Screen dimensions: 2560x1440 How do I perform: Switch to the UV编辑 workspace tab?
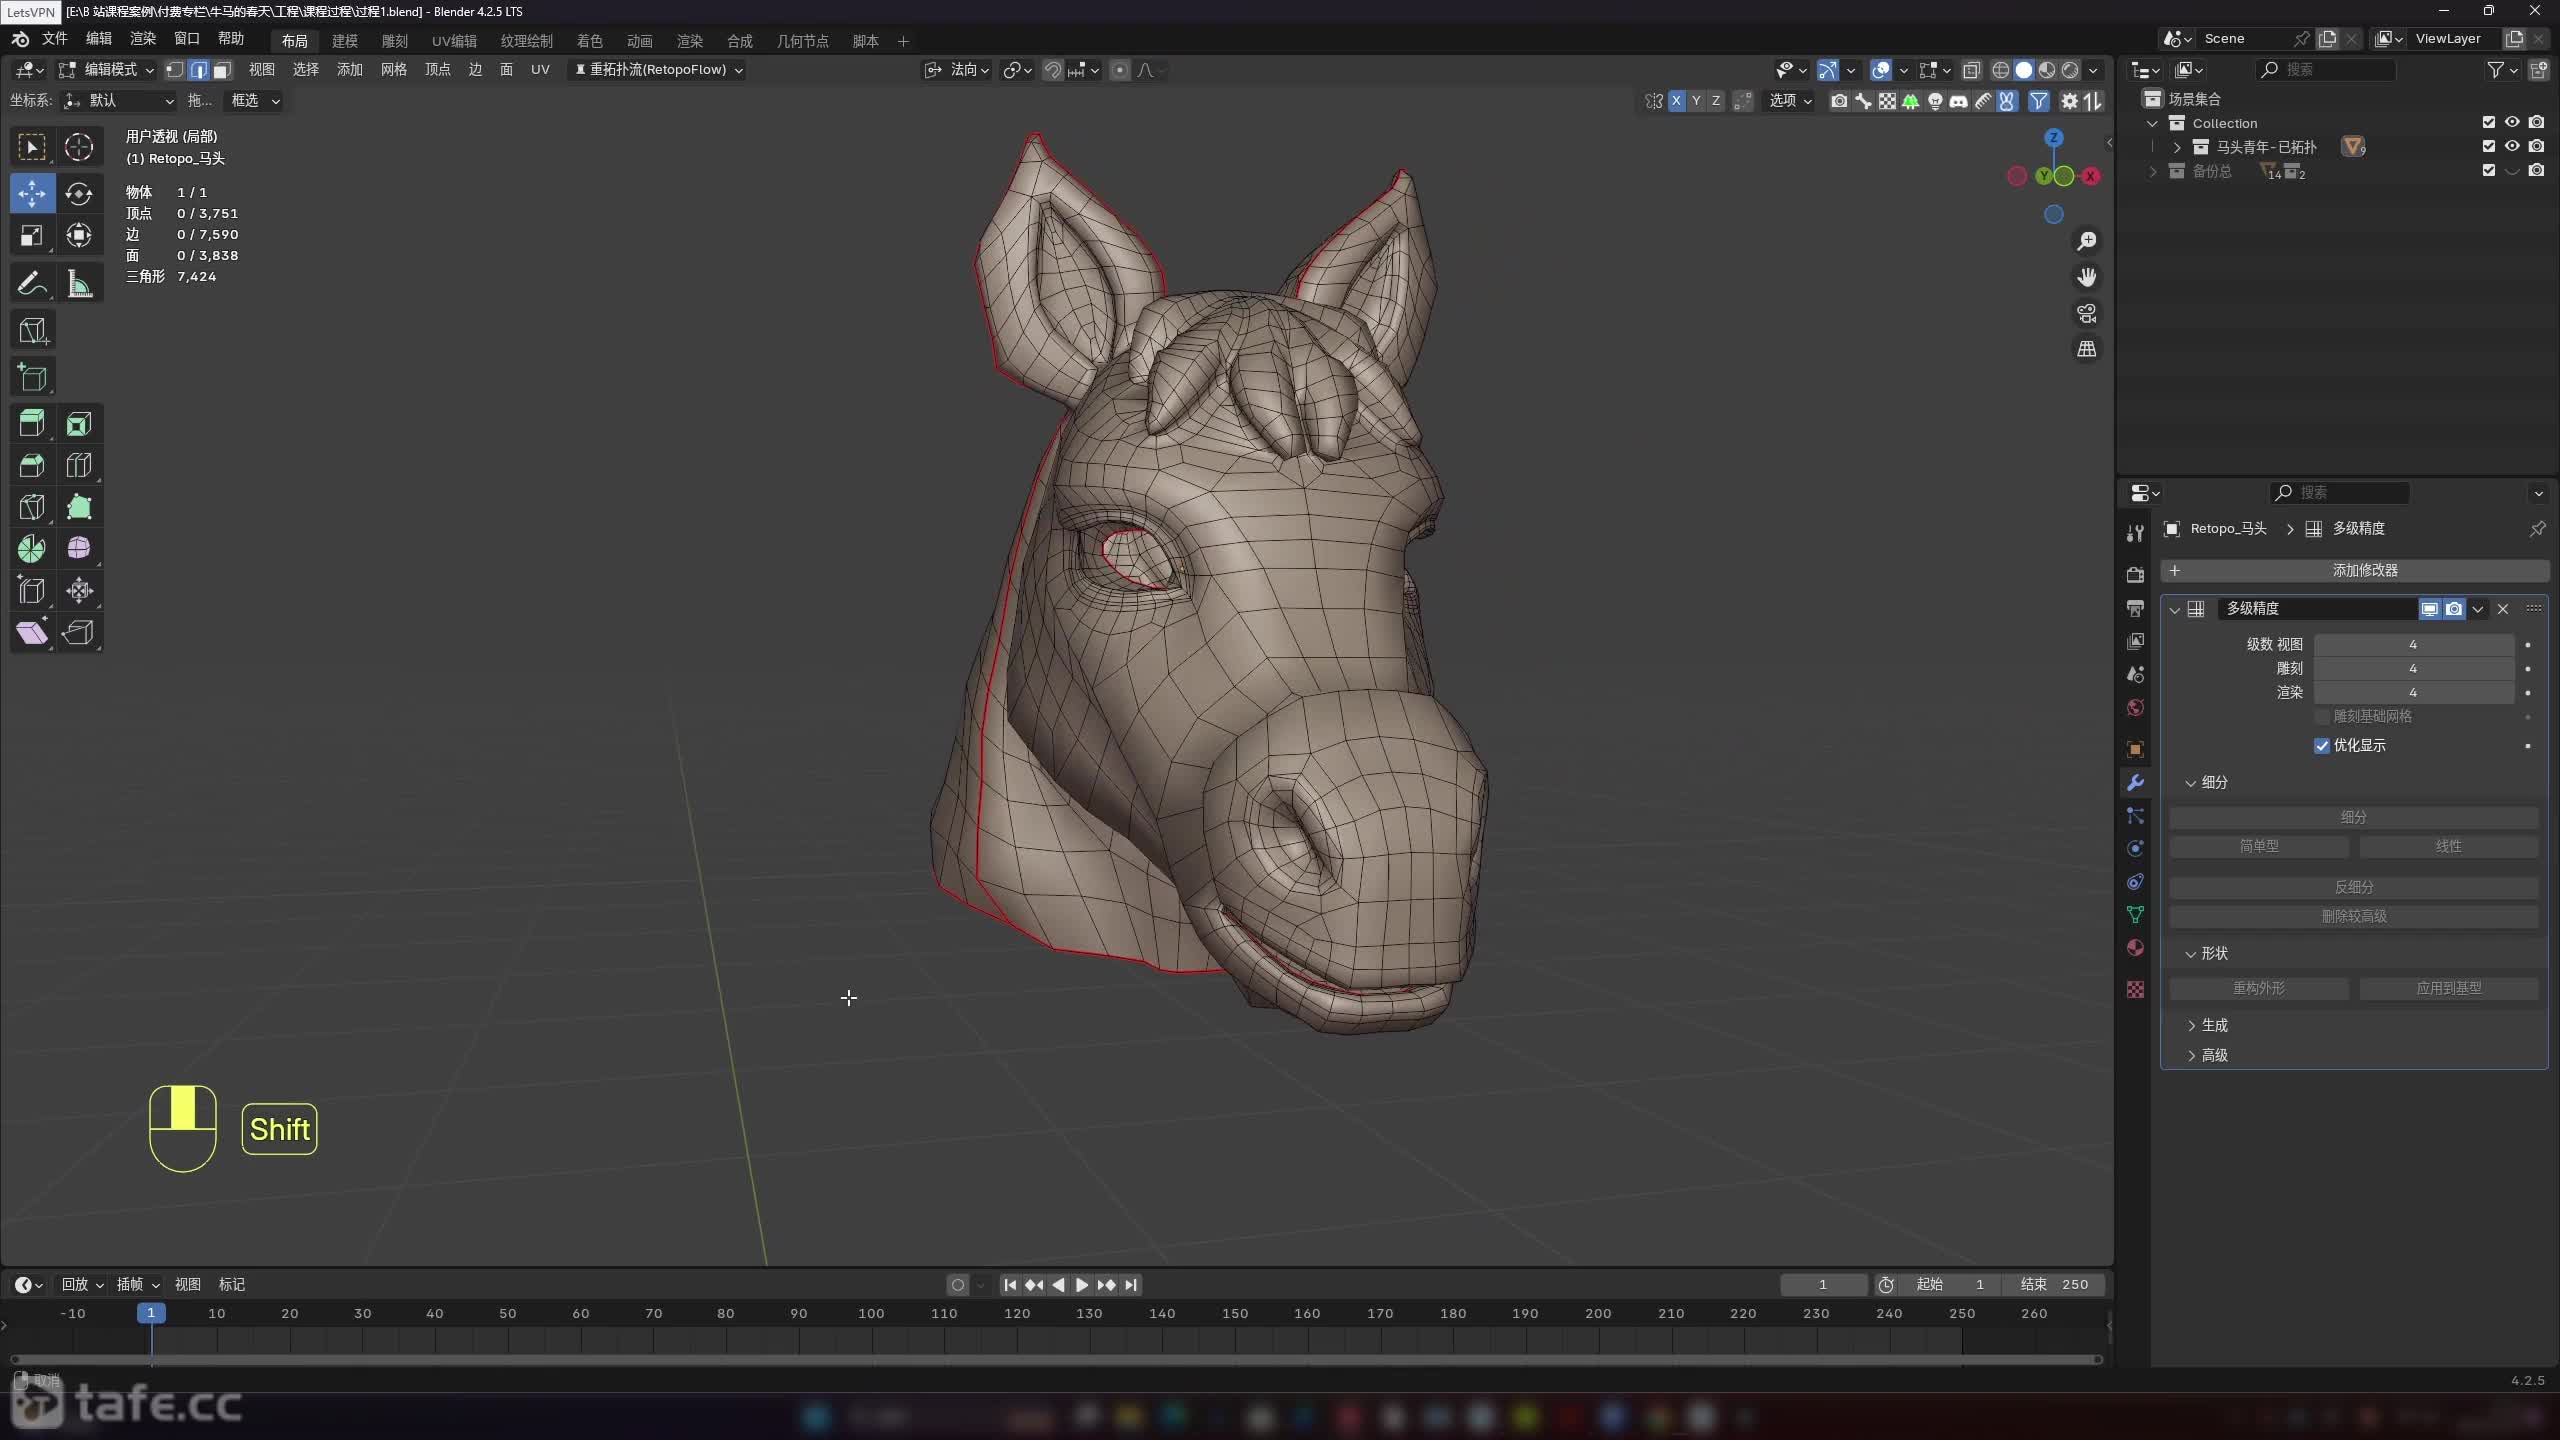pos(453,41)
